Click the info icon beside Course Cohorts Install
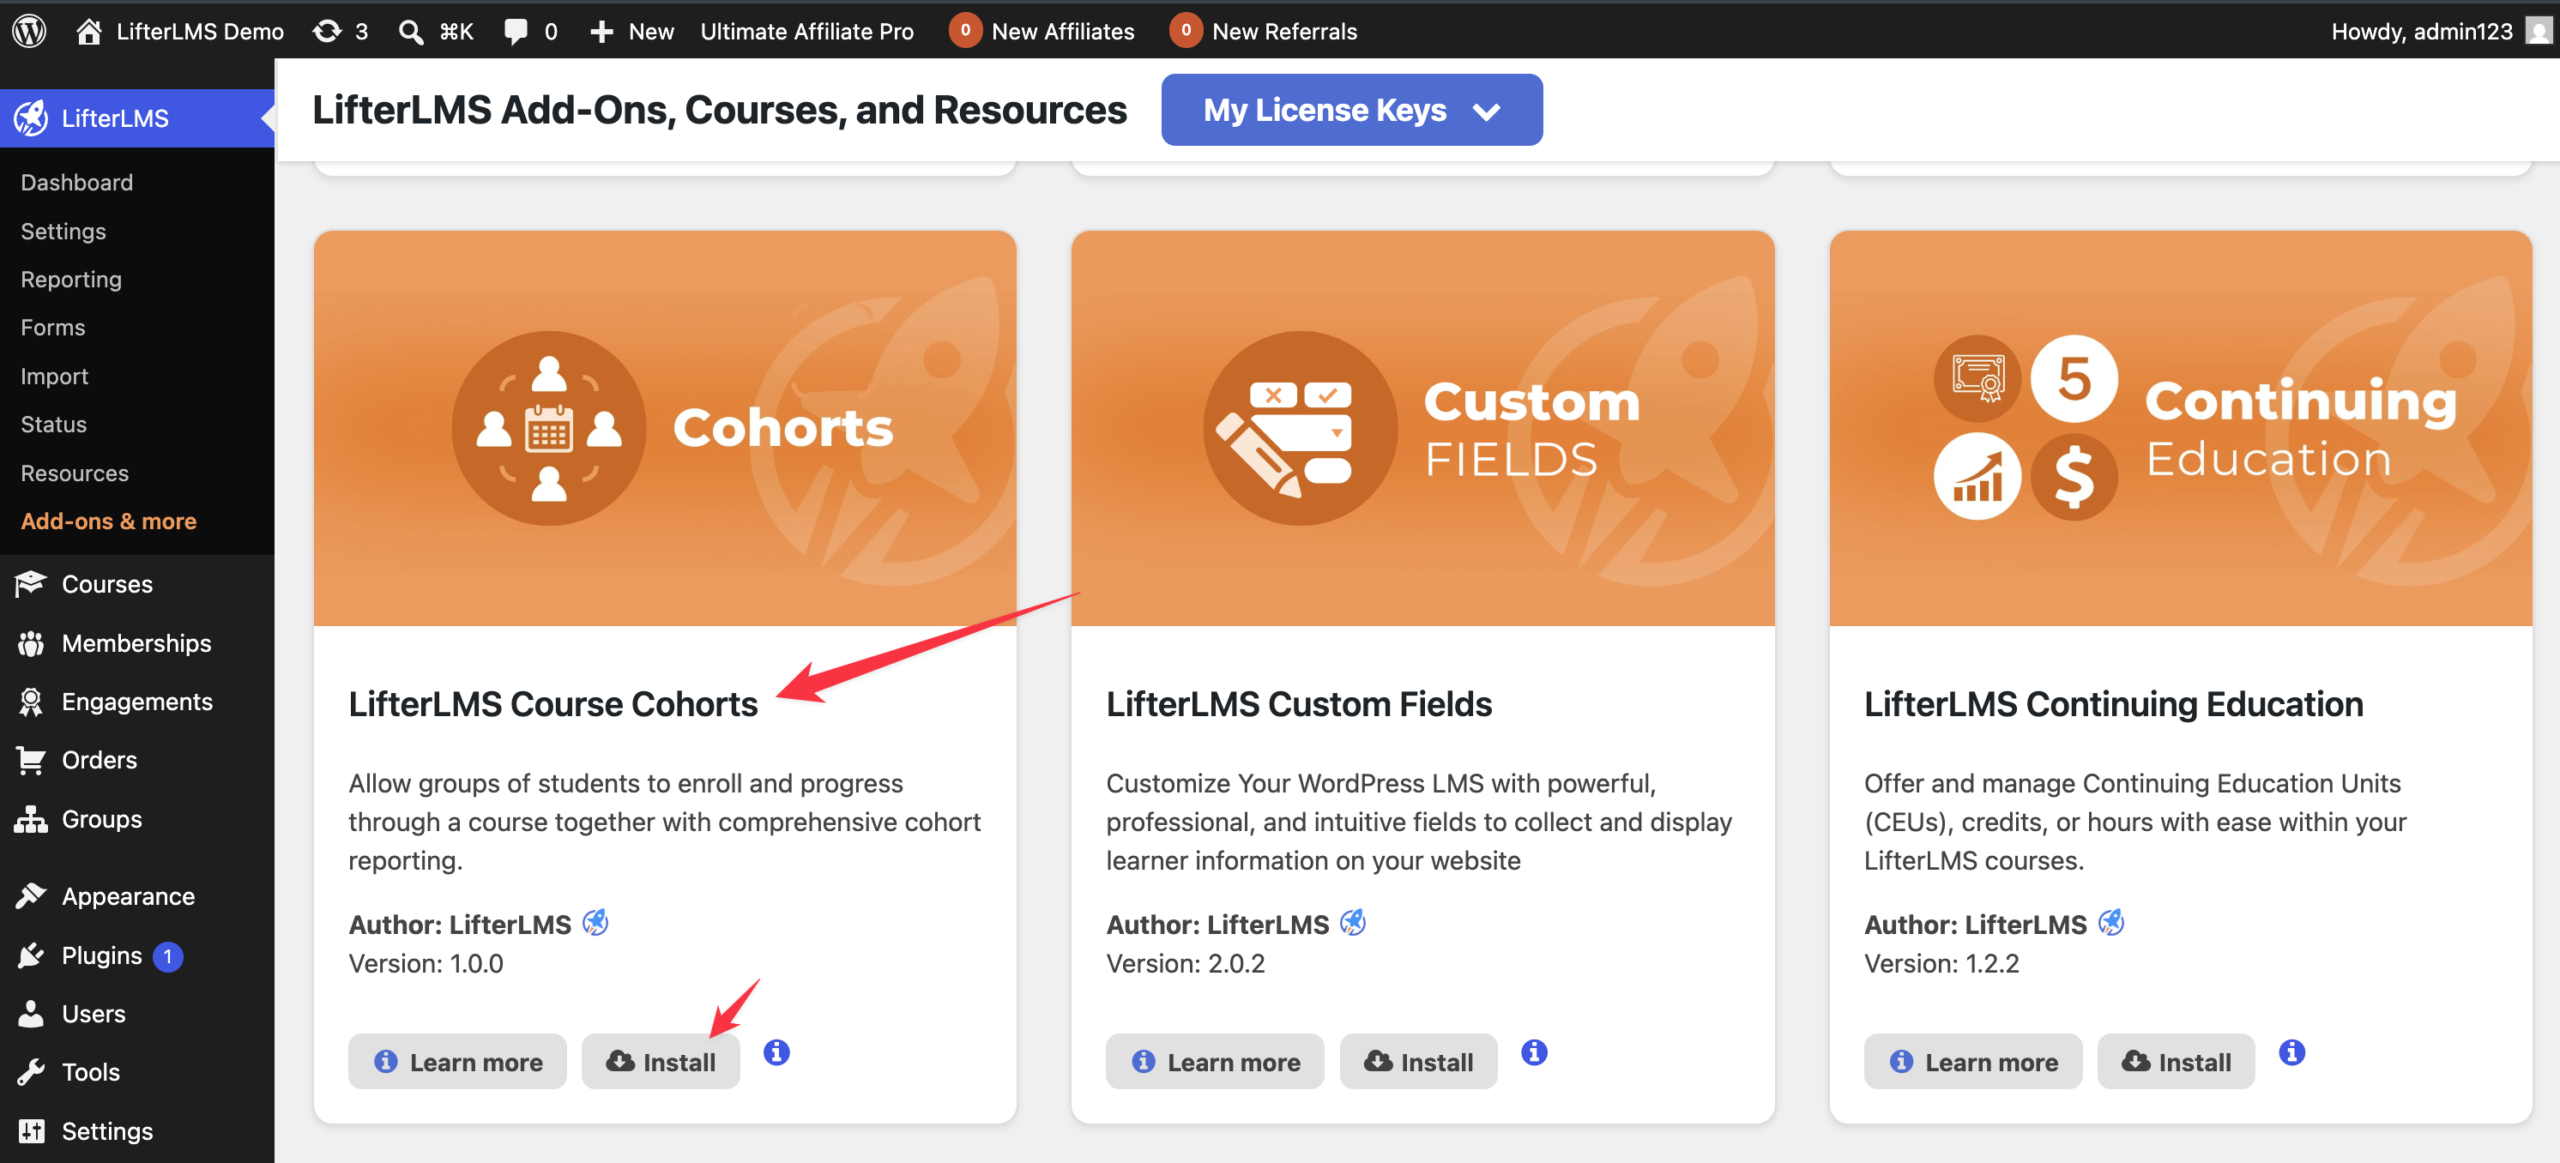Screen dimensions: 2560x1163 pyautogui.click(x=776, y=1052)
